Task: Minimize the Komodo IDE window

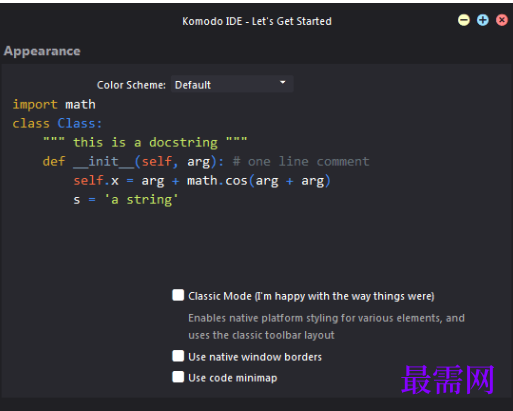Action: click(x=463, y=20)
